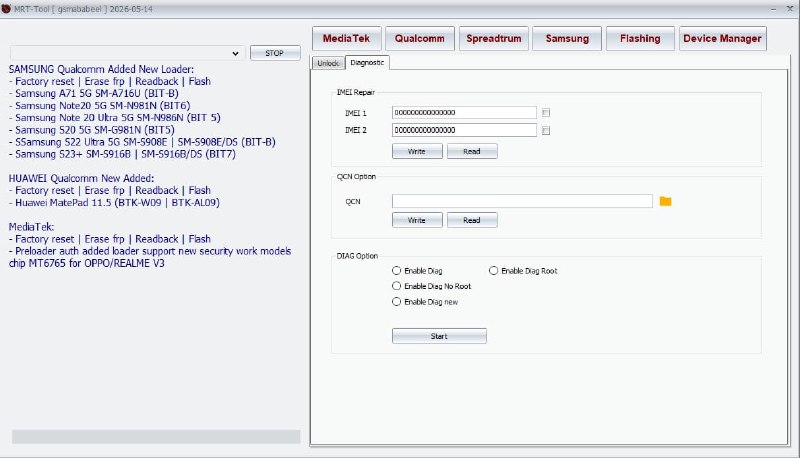The height and width of the screenshot is (458, 800).
Task: Open the QCN file browse folder icon
Action: 665,201
